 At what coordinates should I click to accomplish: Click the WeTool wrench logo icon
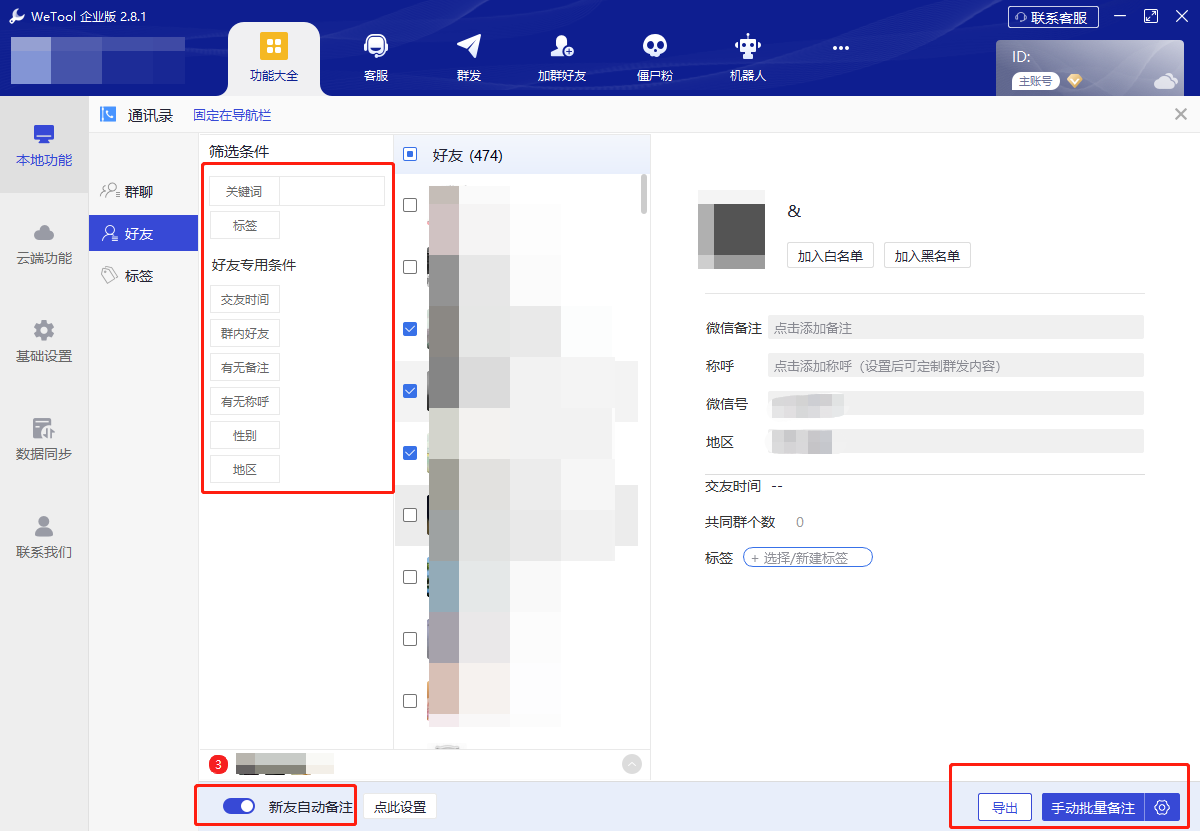(17, 16)
